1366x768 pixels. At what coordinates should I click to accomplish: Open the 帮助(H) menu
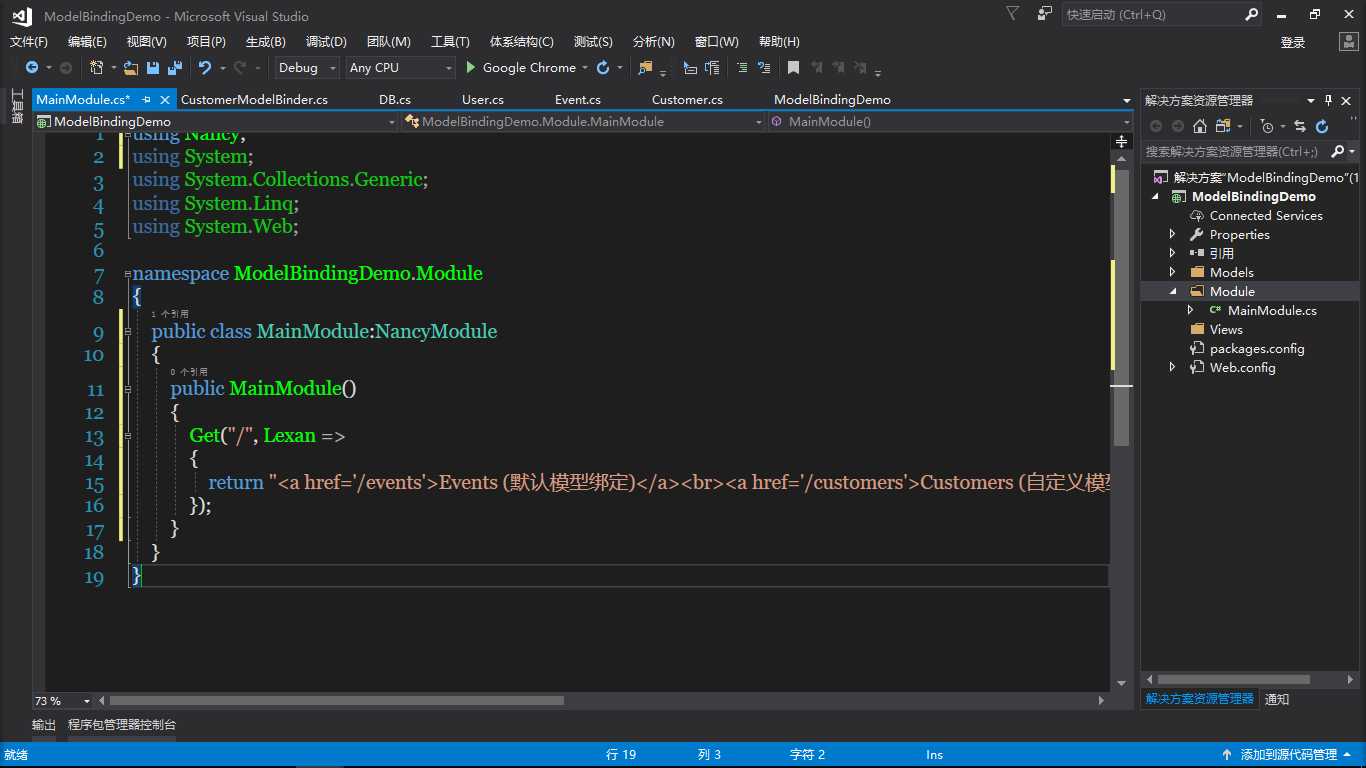(779, 42)
